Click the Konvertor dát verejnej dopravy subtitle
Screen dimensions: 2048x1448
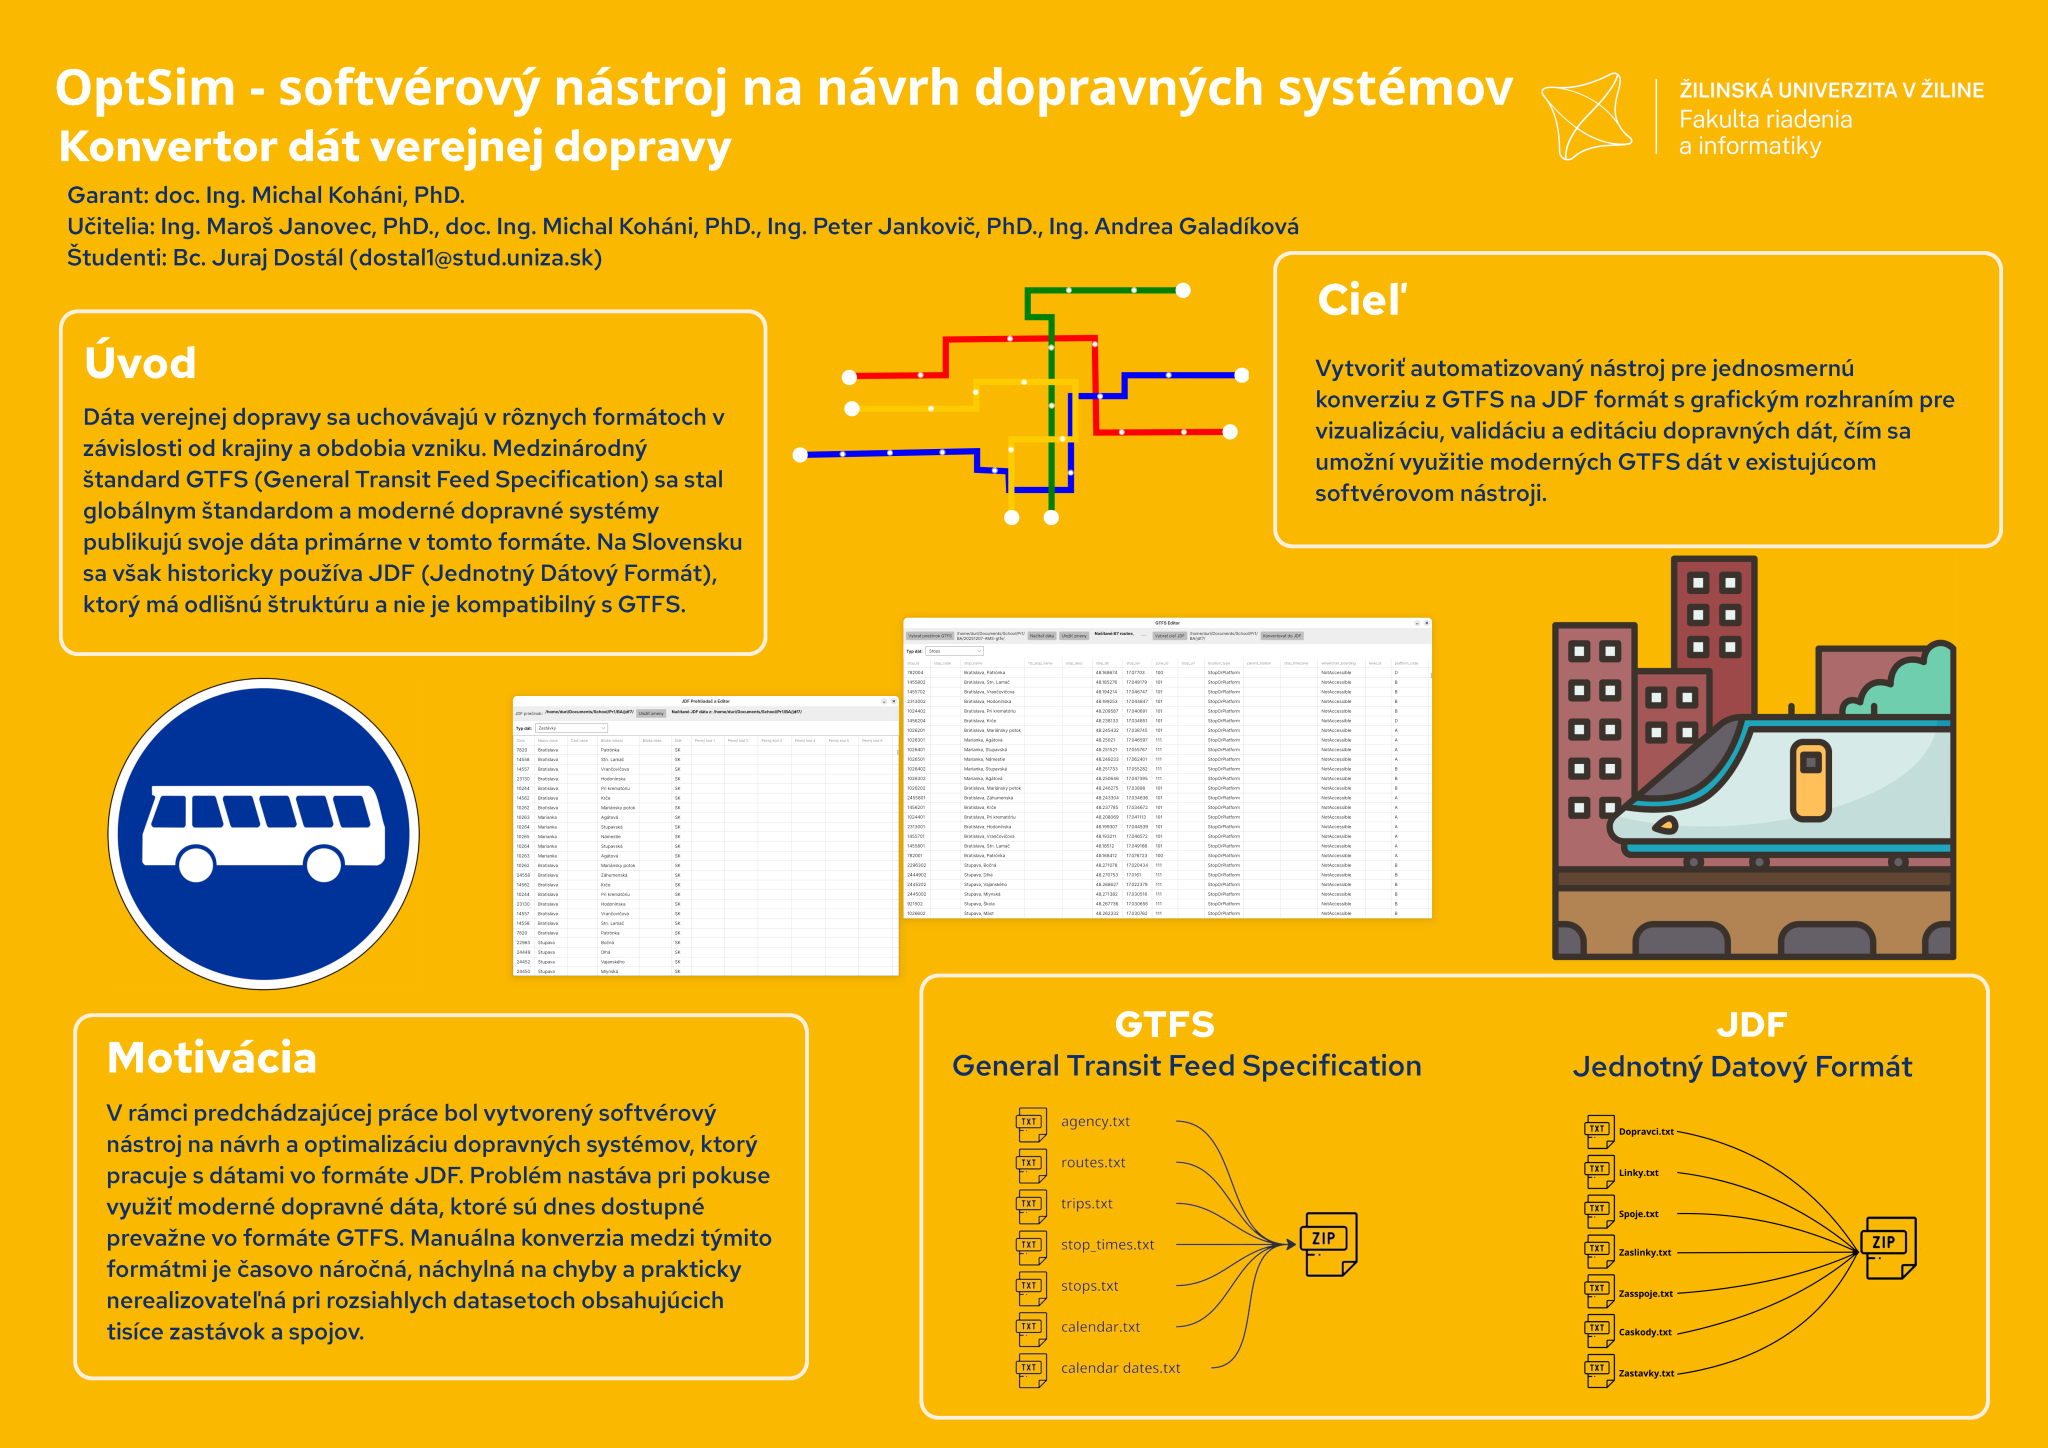(395, 147)
